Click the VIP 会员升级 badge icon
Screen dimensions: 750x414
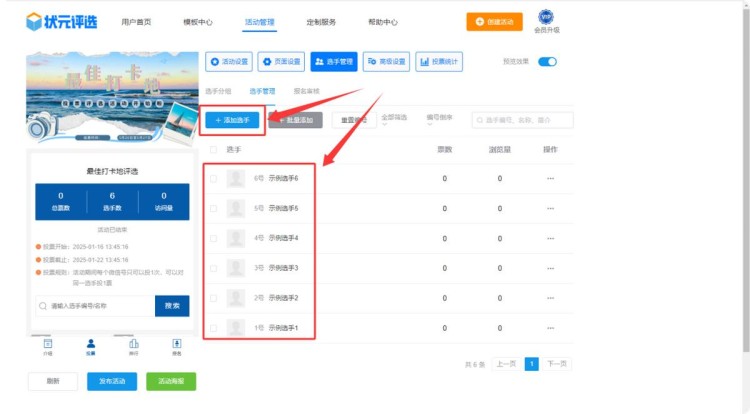546,17
